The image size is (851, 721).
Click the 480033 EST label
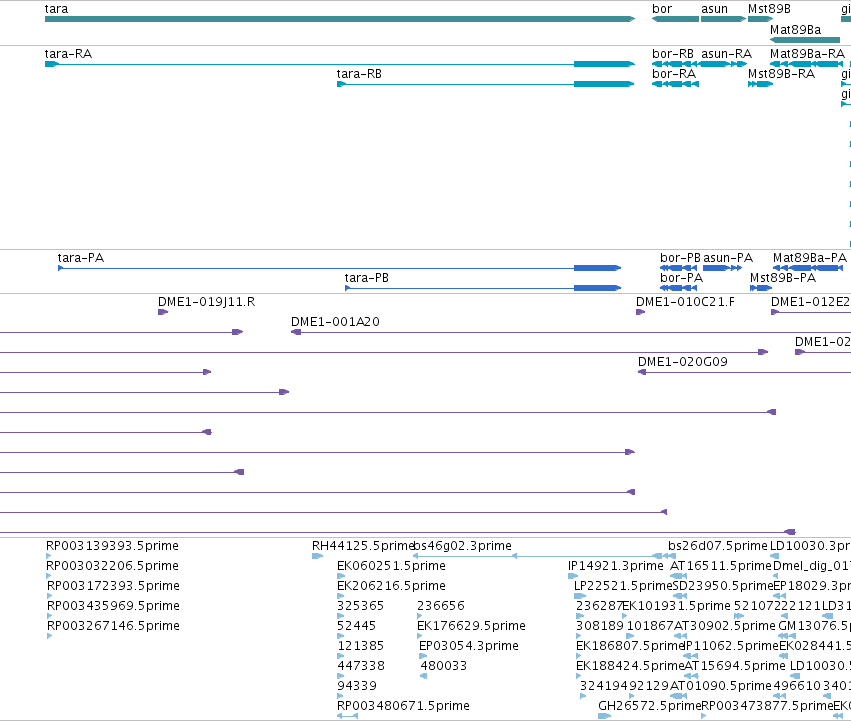(x=443, y=666)
